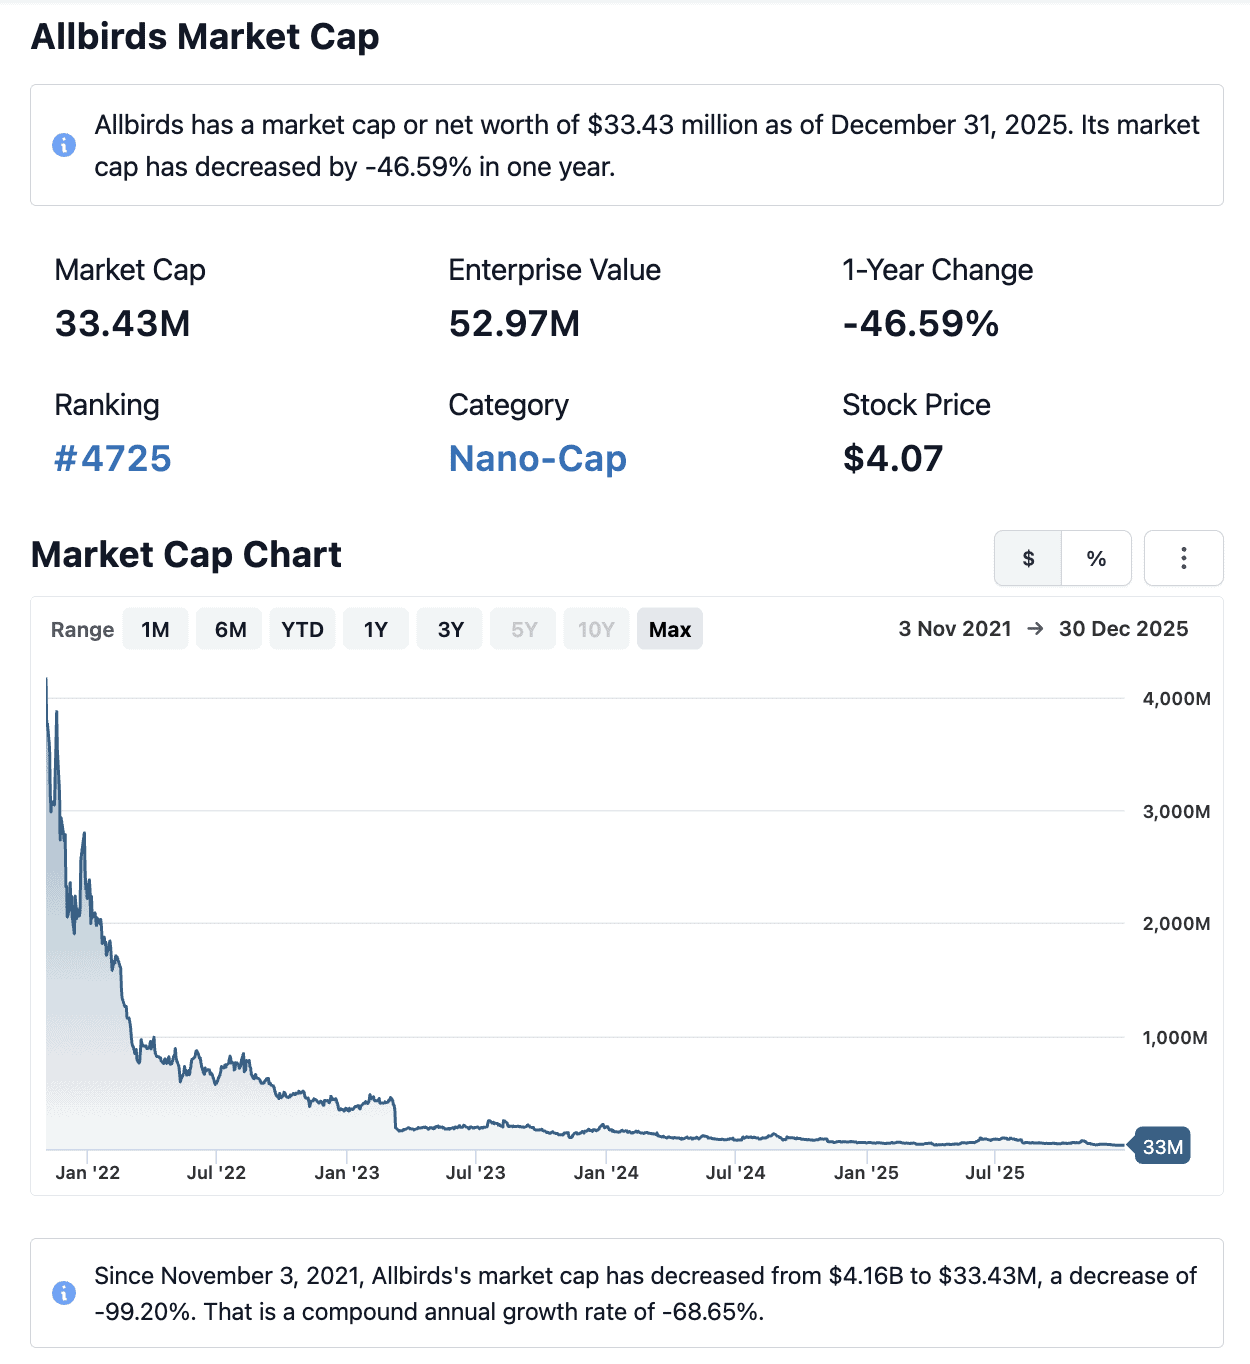Screen dimensions: 1250x1364
Task: Switch chart to dollar view
Action: click(1028, 558)
